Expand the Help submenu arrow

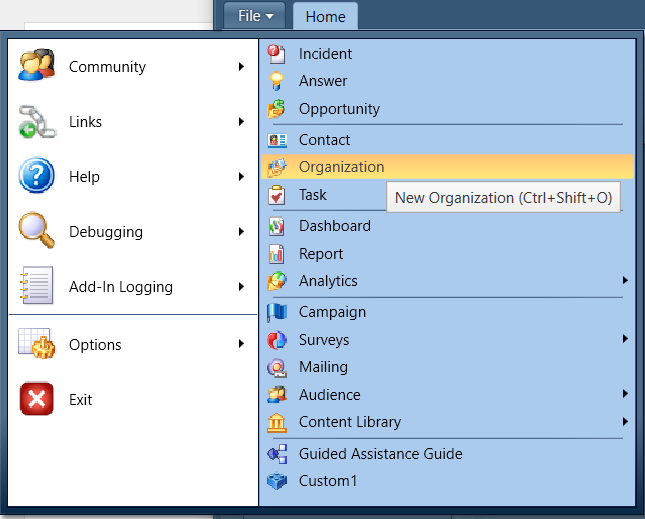pyautogui.click(x=241, y=177)
